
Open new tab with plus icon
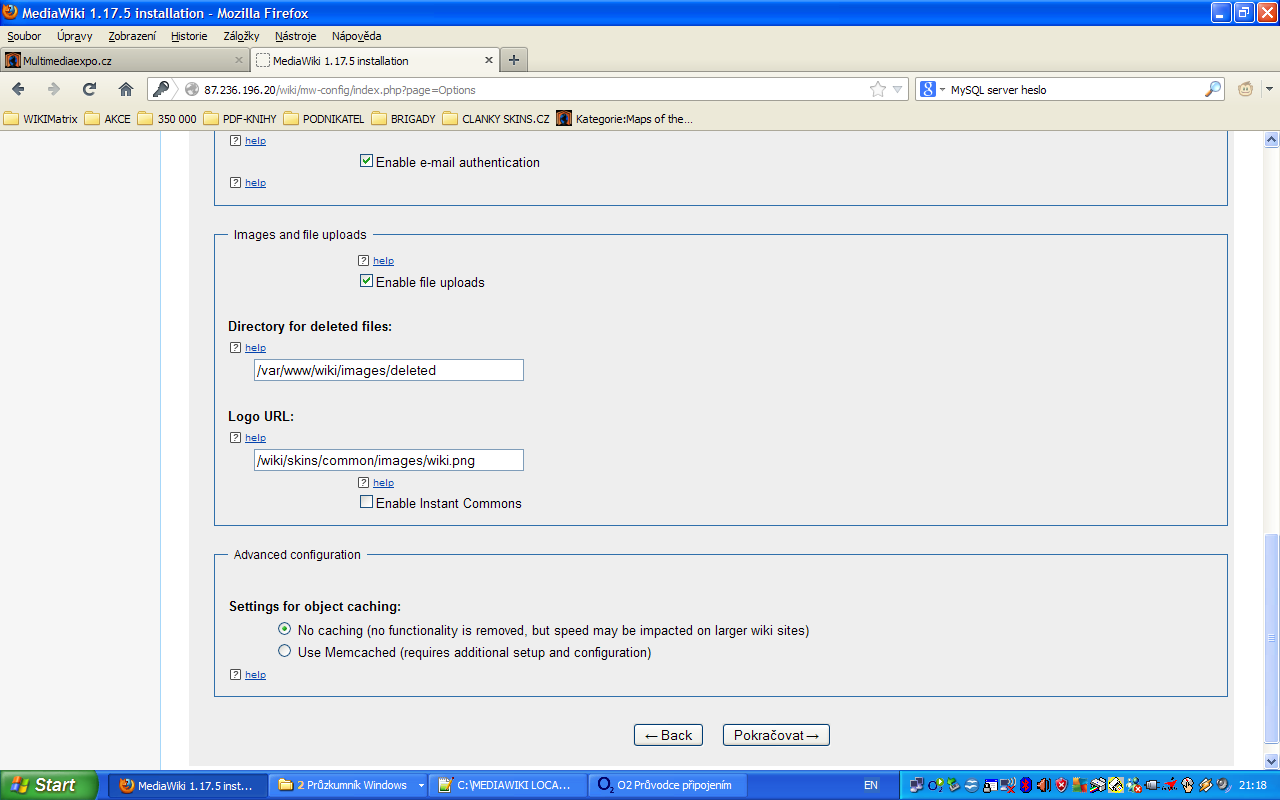click(x=513, y=60)
